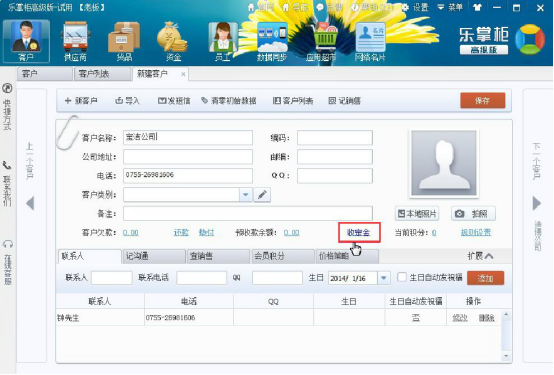The image size is (554, 375).
Task: Click 清零初始数据 toolbar item
Action: [x=229, y=101]
